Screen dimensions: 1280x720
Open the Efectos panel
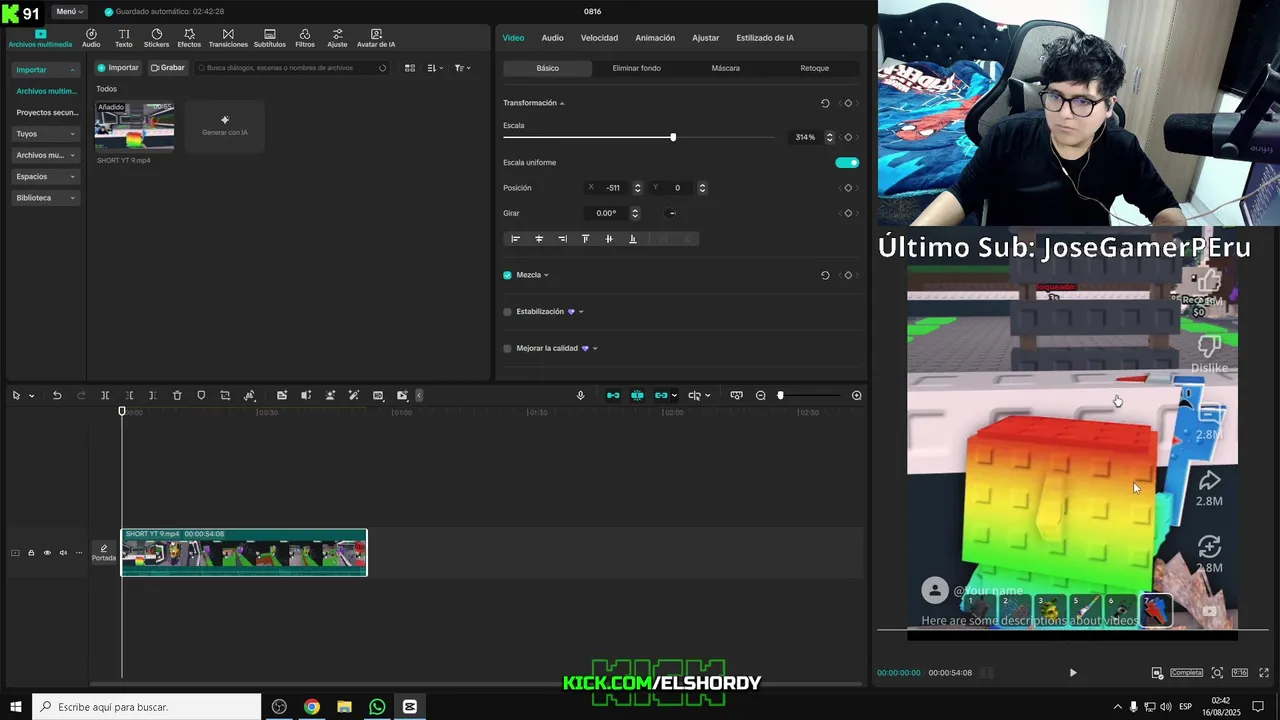tap(189, 38)
